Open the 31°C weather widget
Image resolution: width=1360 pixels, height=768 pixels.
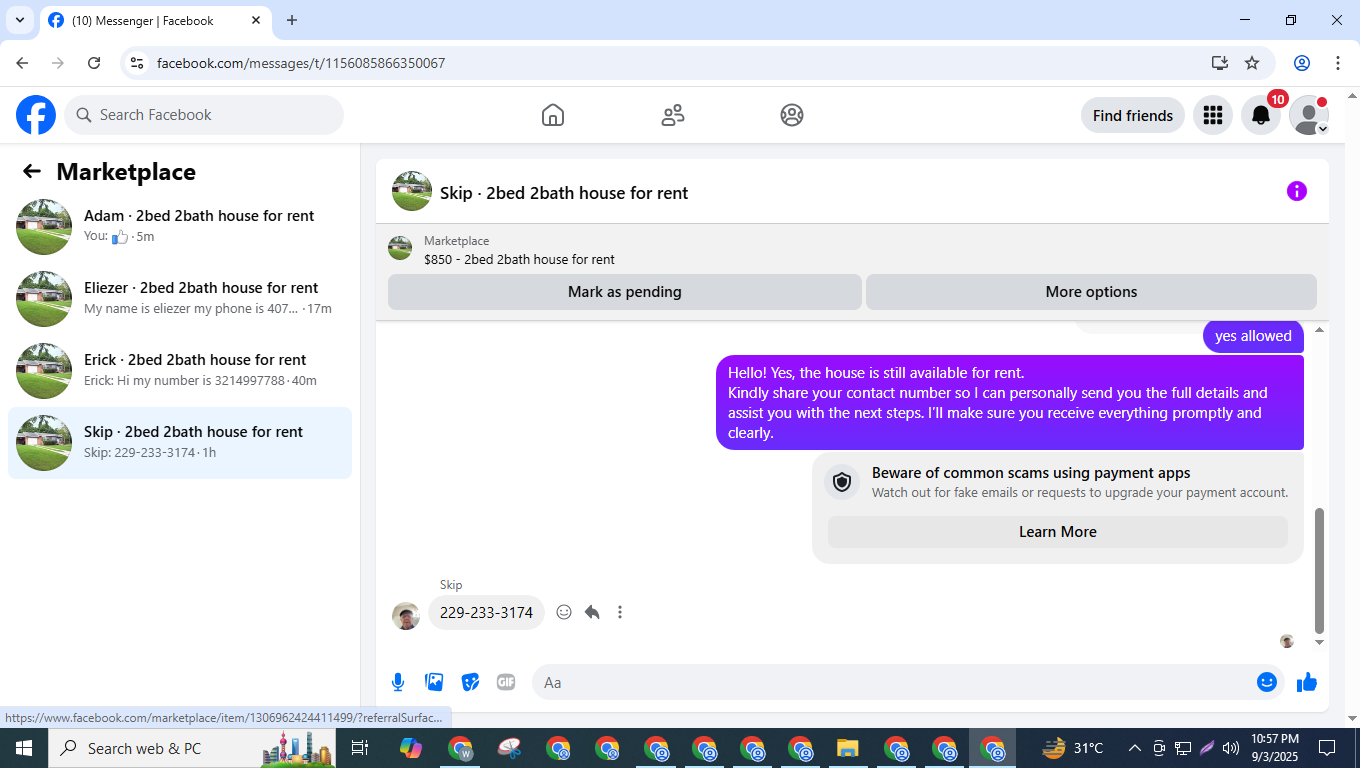[x=1073, y=748]
